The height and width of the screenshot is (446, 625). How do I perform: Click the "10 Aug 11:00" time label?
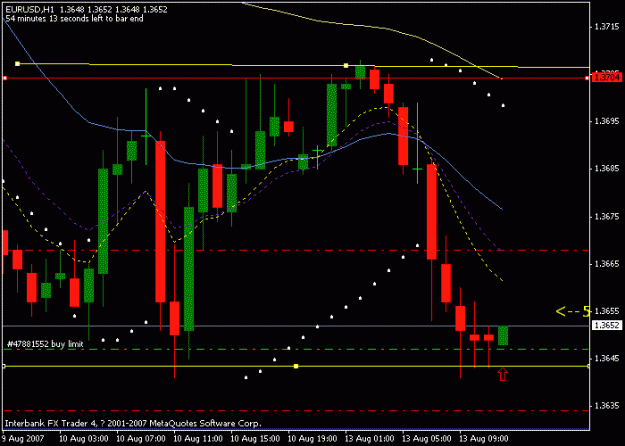coord(199,438)
